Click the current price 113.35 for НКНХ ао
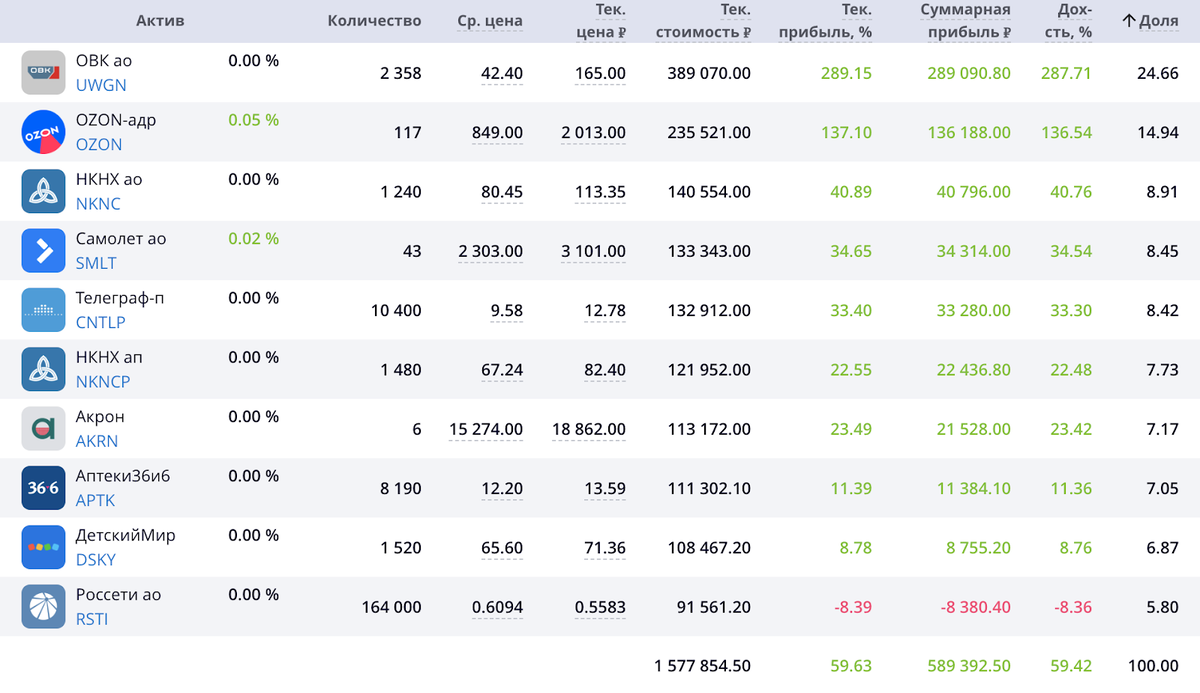Image resolution: width=1200 pixels, height=693 pixels. pyautogui.click(x=600, y=192)
